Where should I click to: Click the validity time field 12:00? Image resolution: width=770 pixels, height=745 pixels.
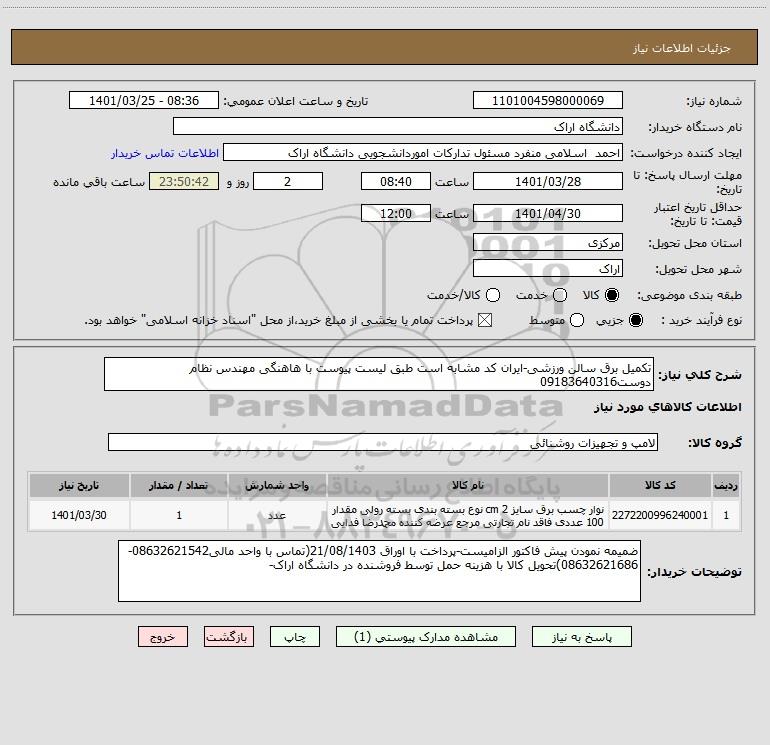point(396,213)
